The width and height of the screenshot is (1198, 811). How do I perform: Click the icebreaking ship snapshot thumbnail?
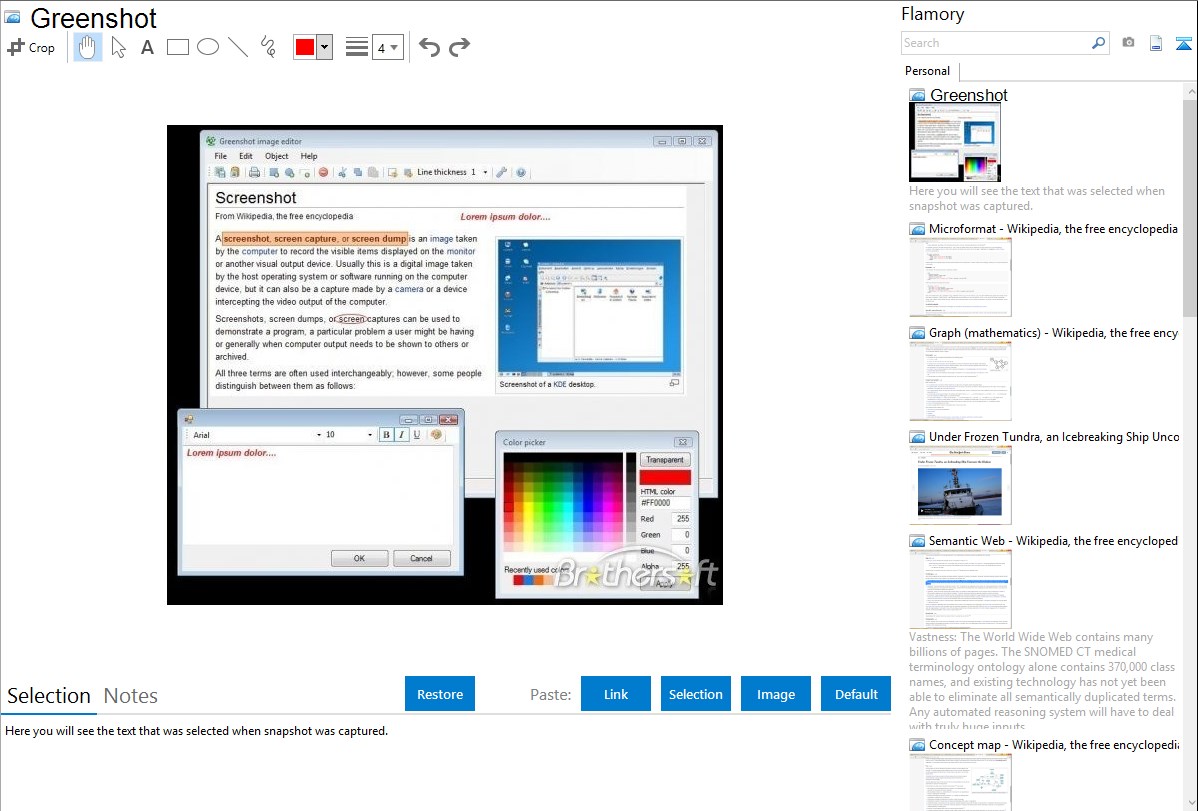[x=960, y=485]
